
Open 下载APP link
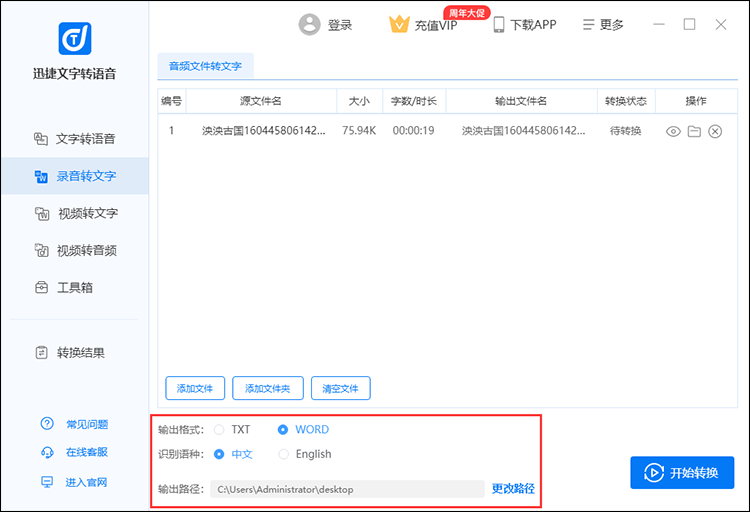point(533,25)
